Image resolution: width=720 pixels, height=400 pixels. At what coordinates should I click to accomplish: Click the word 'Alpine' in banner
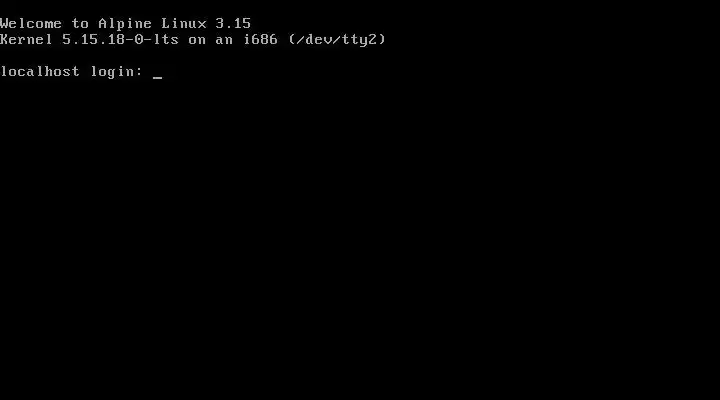tap(125, 24)
